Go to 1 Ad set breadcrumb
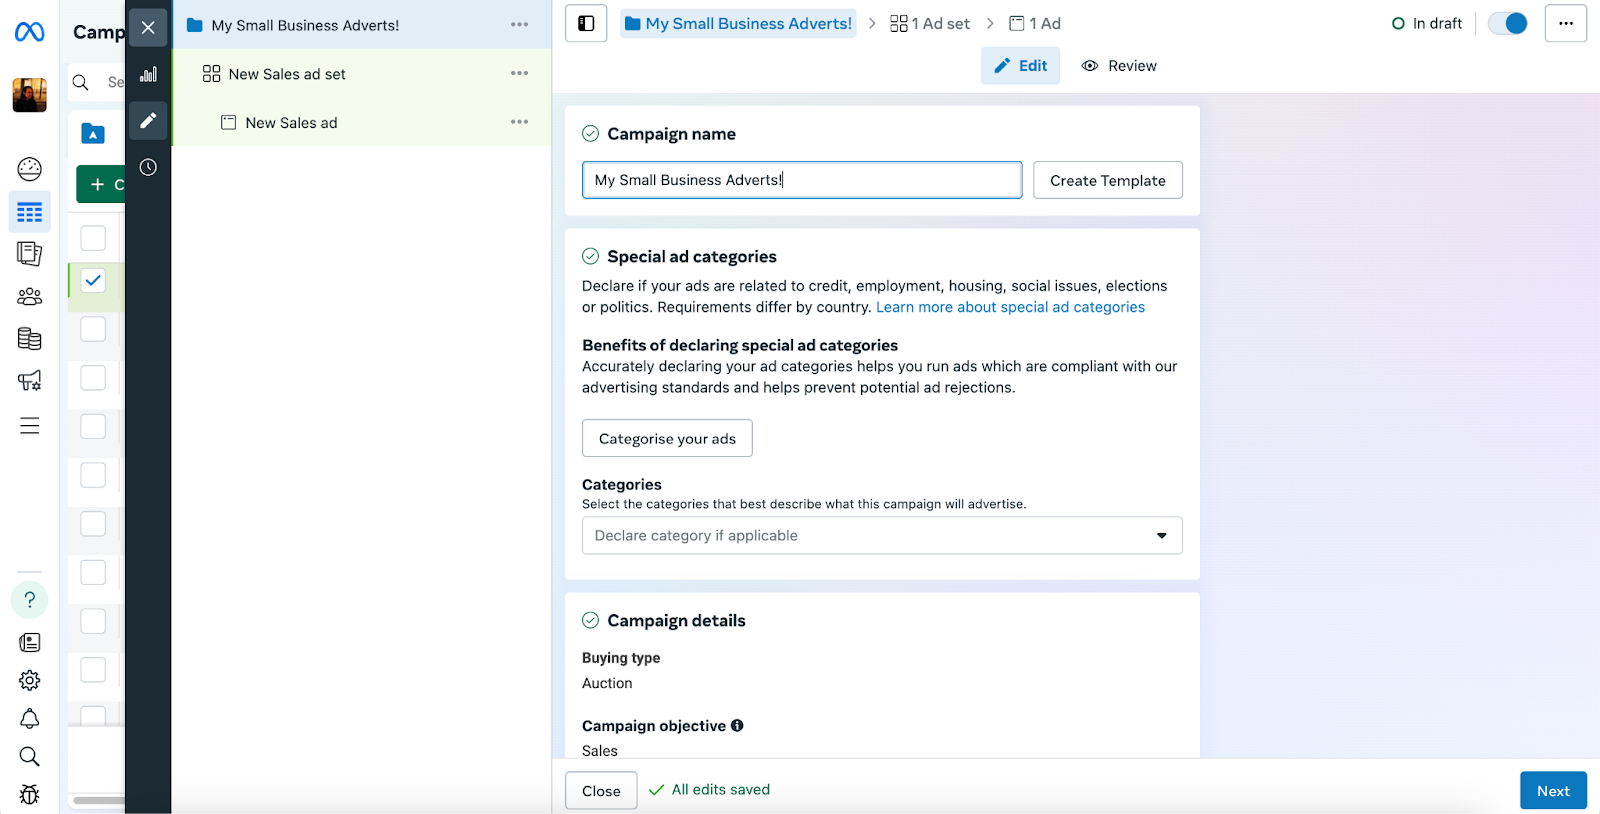1600x814 pixels. tap(930, 24)
